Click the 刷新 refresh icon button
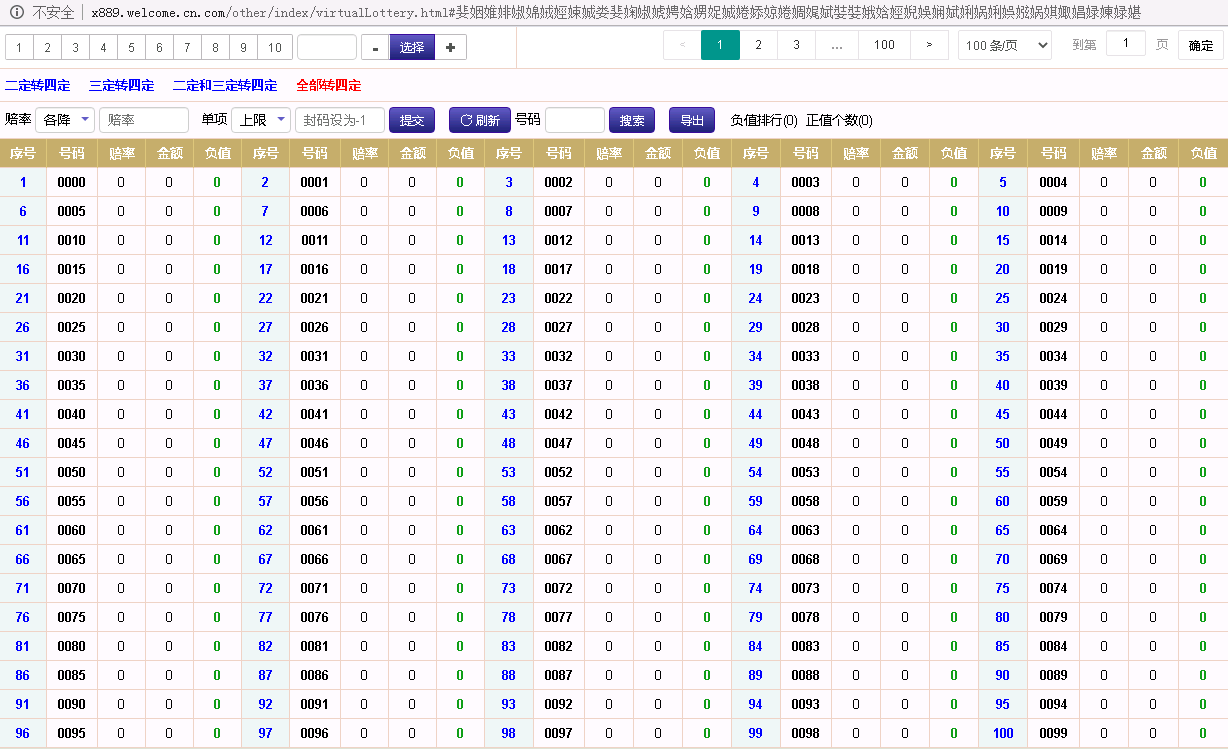The height and width of the screenshot is (749, 1228). 478,119
